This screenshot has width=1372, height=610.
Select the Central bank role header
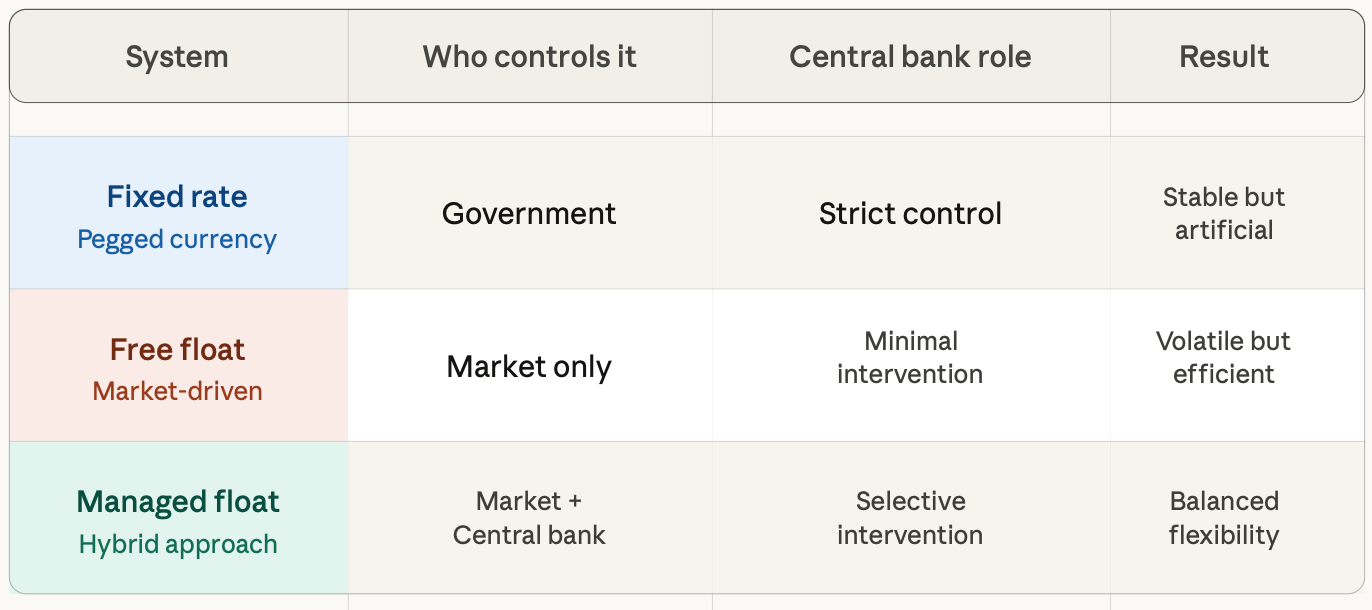point(910,57)
